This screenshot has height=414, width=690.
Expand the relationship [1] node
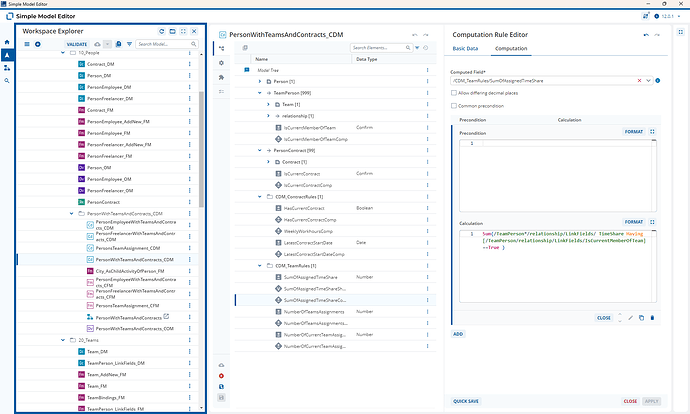(x=268, y=116)
